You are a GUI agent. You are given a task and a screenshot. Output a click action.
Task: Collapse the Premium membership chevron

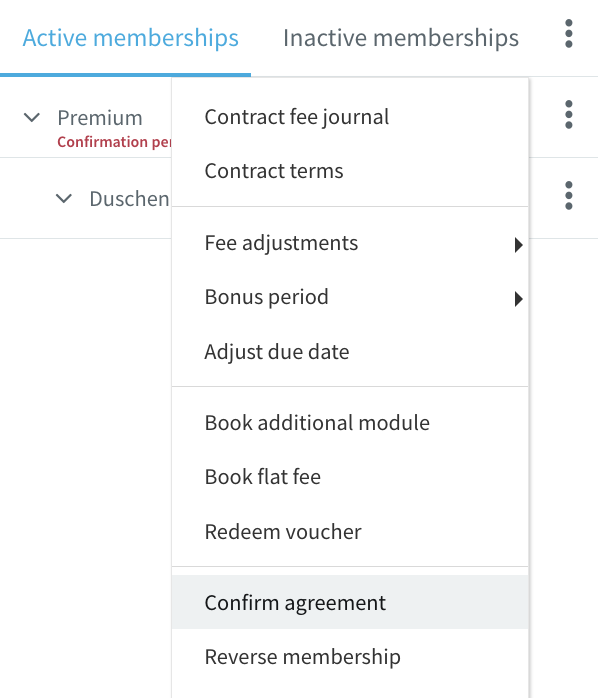[x=32, y=118]
